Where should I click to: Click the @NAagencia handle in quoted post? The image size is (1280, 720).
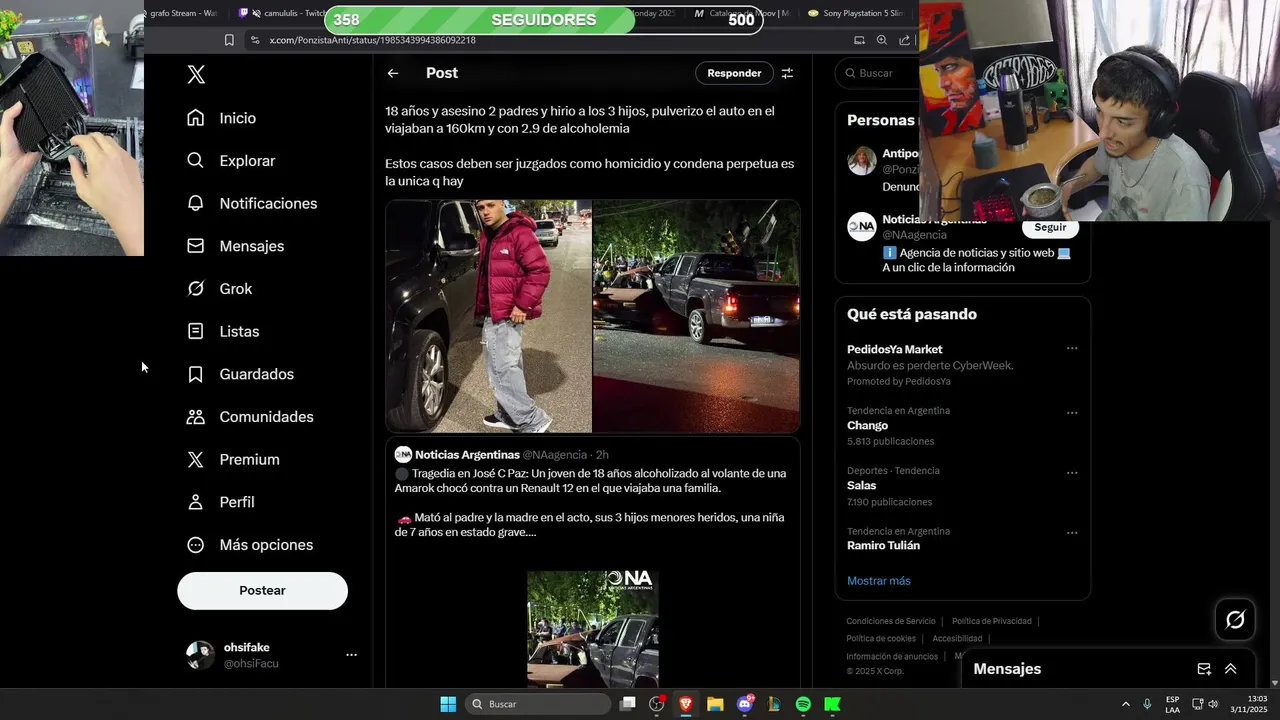pos(555,455)
